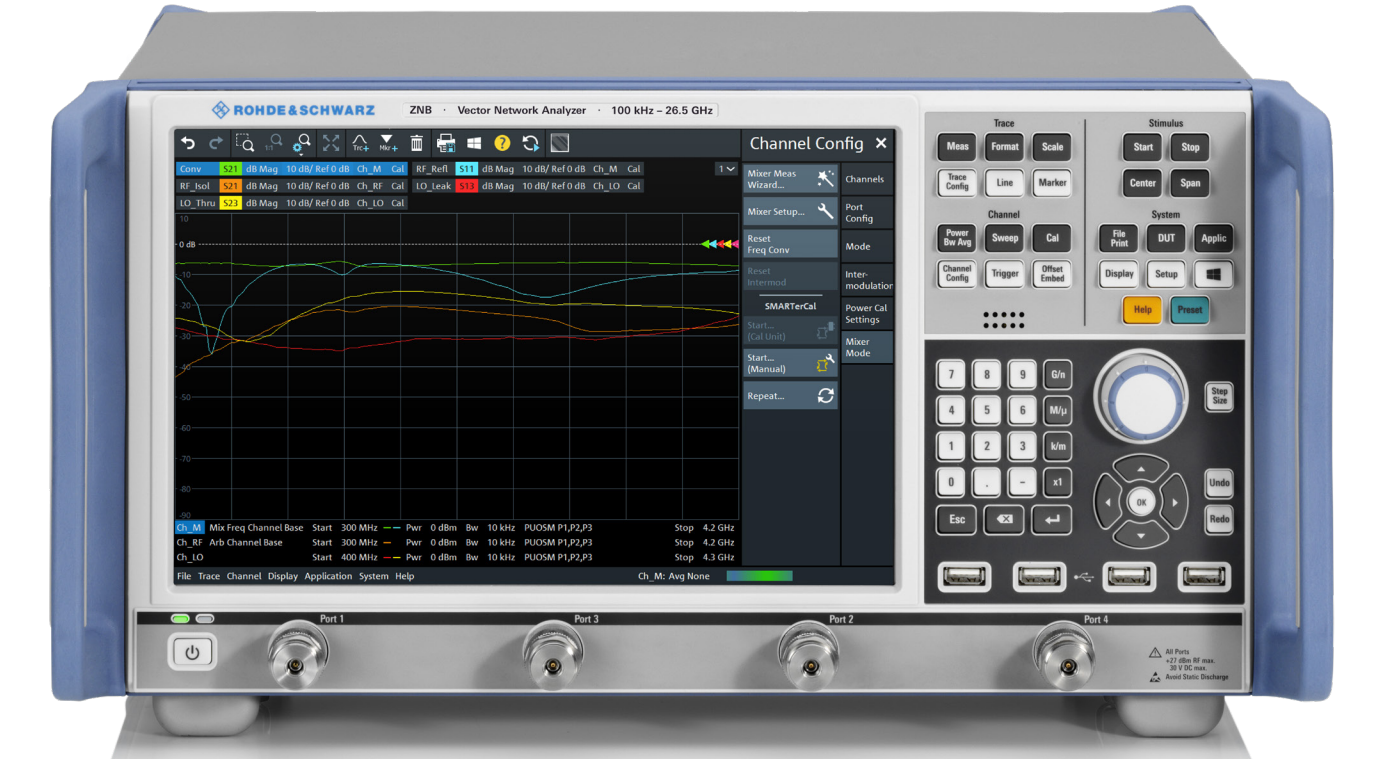The image size is (1381, 759).
Task: Add a marker with Mkr+ icon
Action: pyautogui.click(x=388, y=144)
